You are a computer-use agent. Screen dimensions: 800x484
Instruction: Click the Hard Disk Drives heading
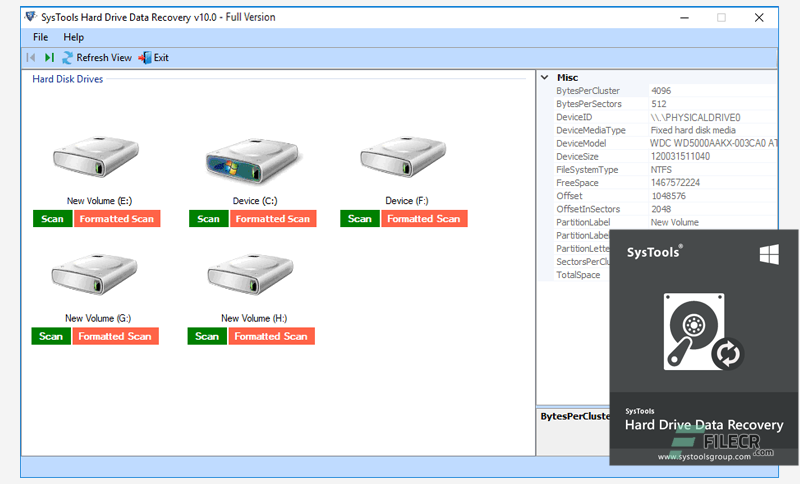coord(68,79)
